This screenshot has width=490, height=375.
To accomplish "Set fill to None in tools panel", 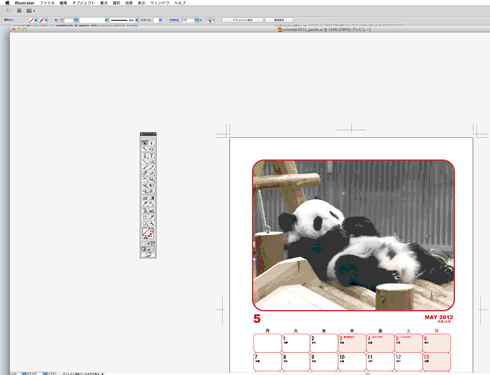I will [x=153, y=243].
